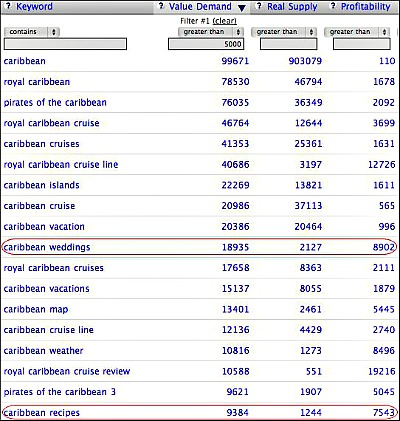Click Real Supply value 1244
The width and height of the screenshot is (400, 421).
[311, 413]
